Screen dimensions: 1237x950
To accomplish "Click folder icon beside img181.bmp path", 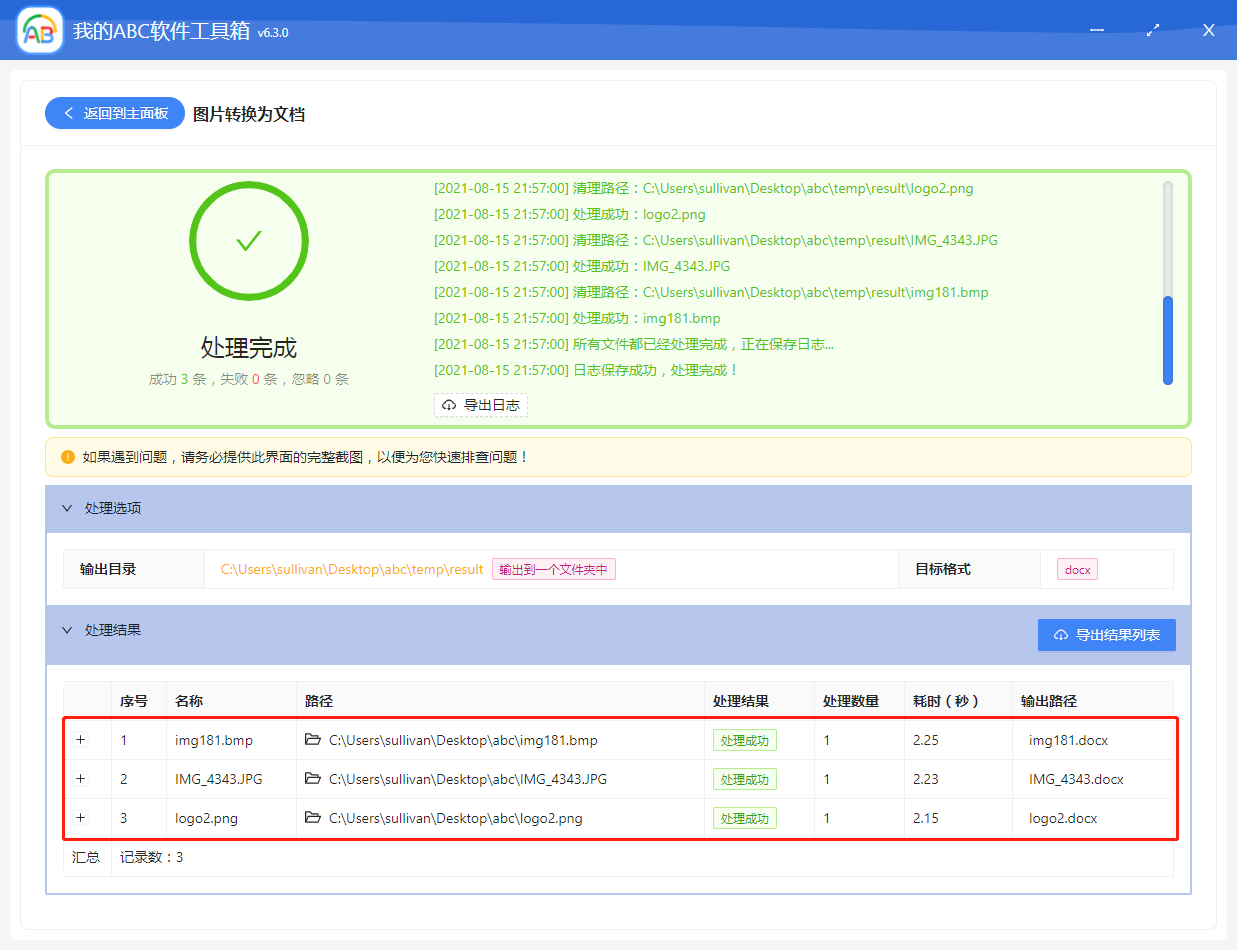I will pos(313,740).
